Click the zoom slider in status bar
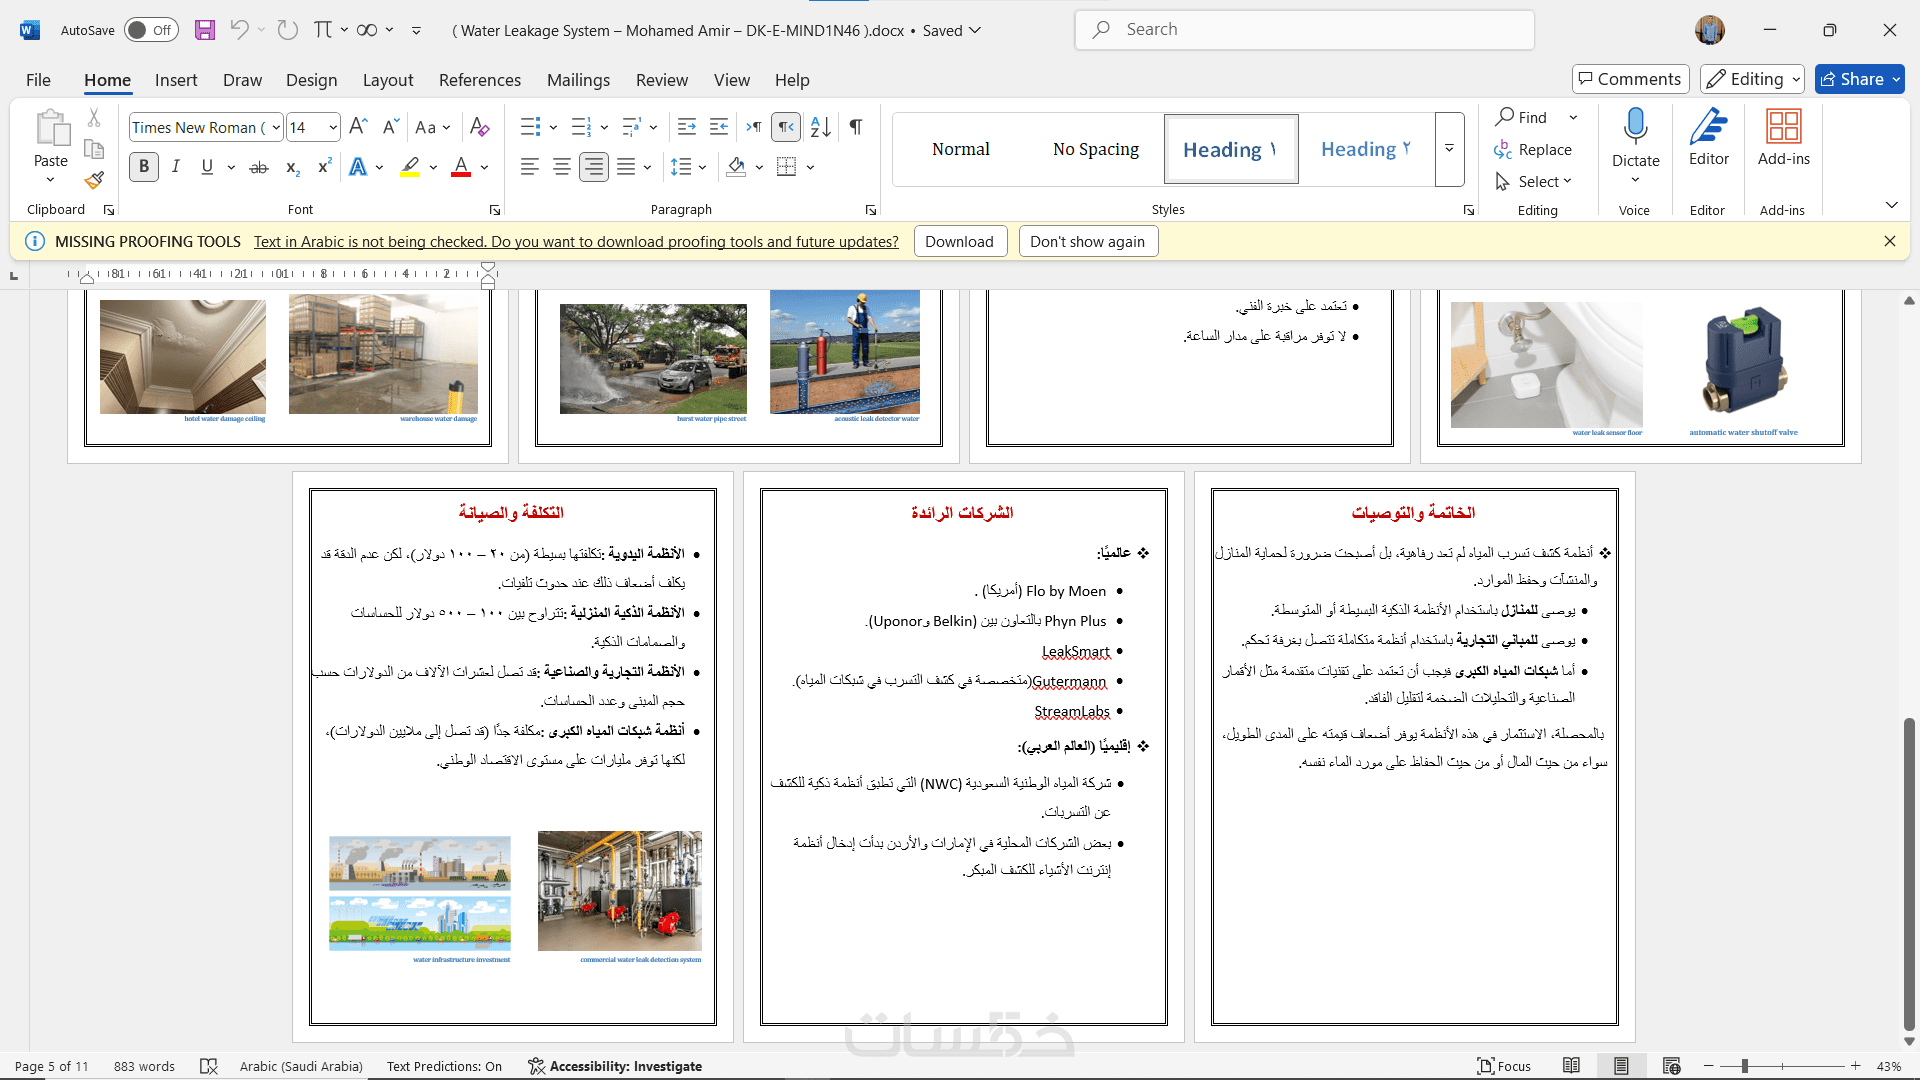The height and width of the screenshot is (1080, 1920). pos(1744,1066)
